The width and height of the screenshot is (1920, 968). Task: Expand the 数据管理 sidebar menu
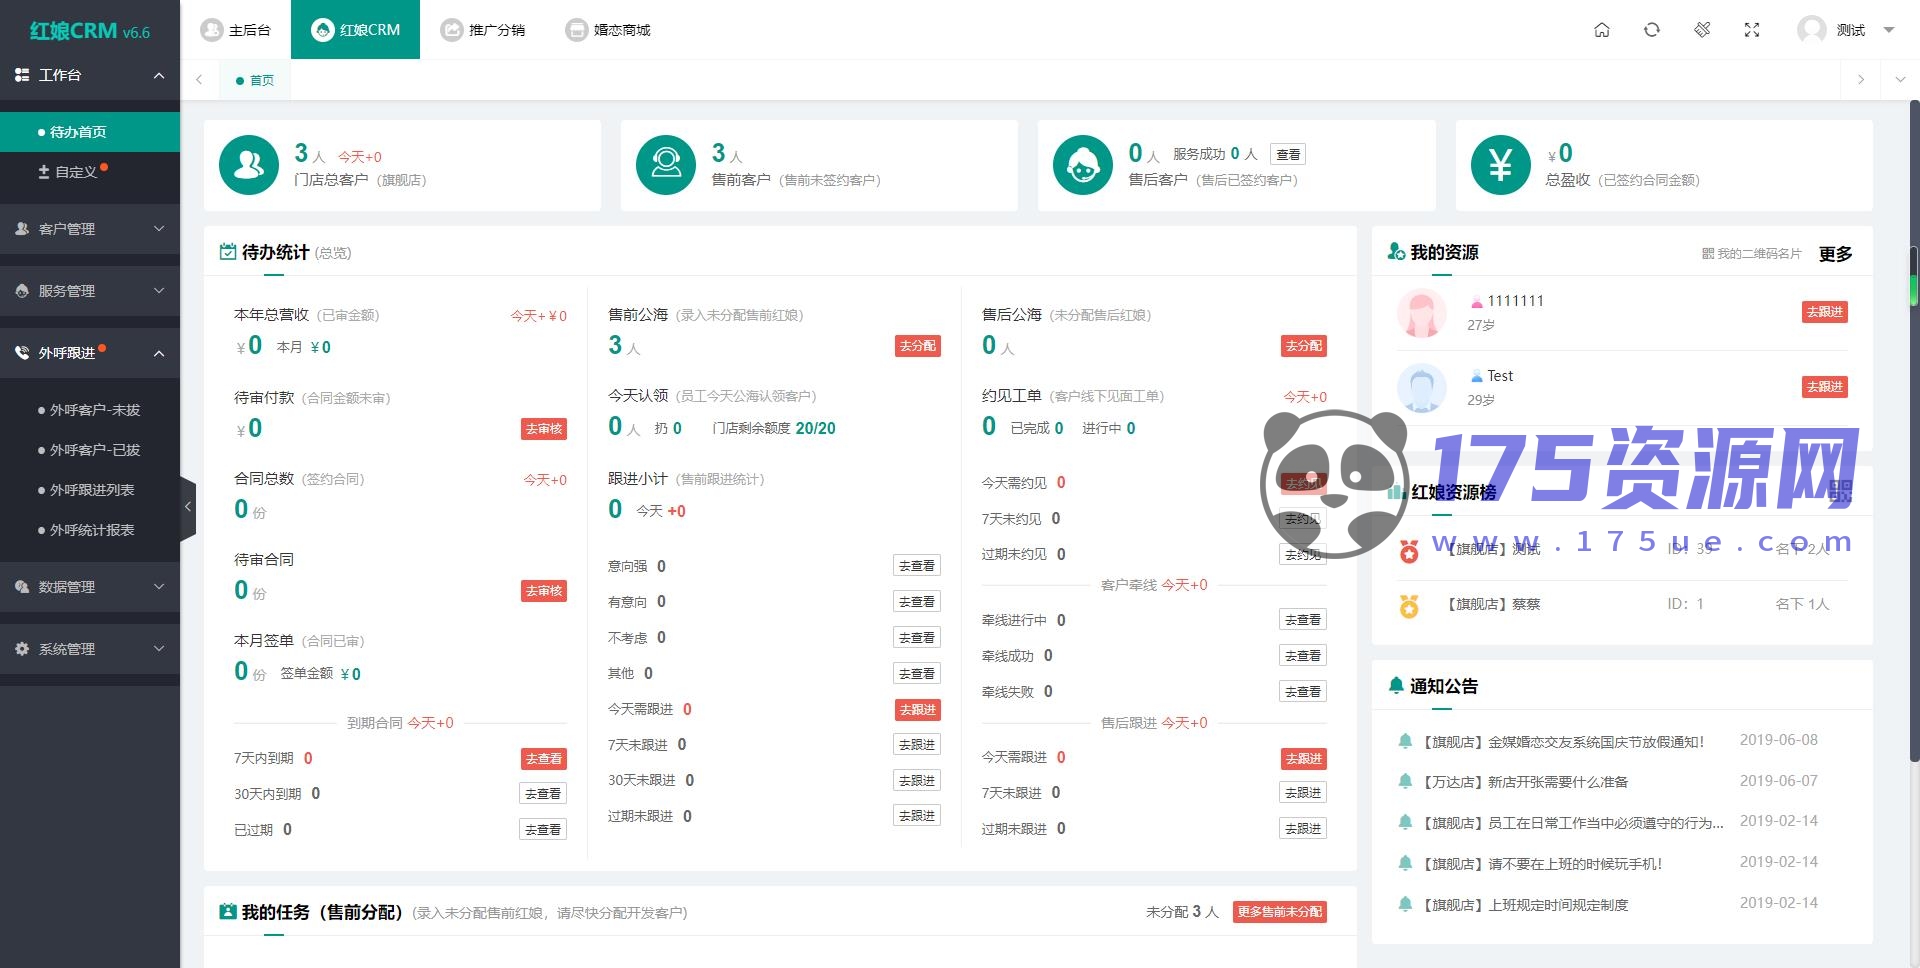pos(90,587)
